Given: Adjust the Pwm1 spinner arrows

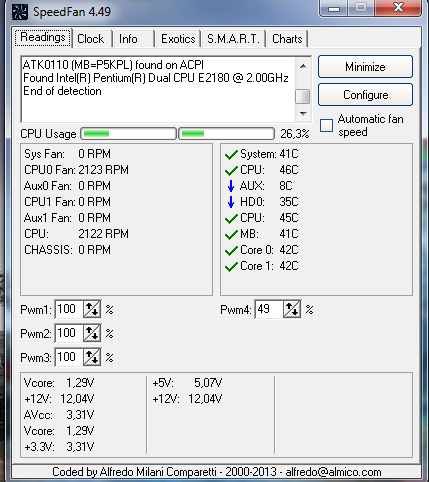Looking at the screenshot, I should tap(92, 309).
